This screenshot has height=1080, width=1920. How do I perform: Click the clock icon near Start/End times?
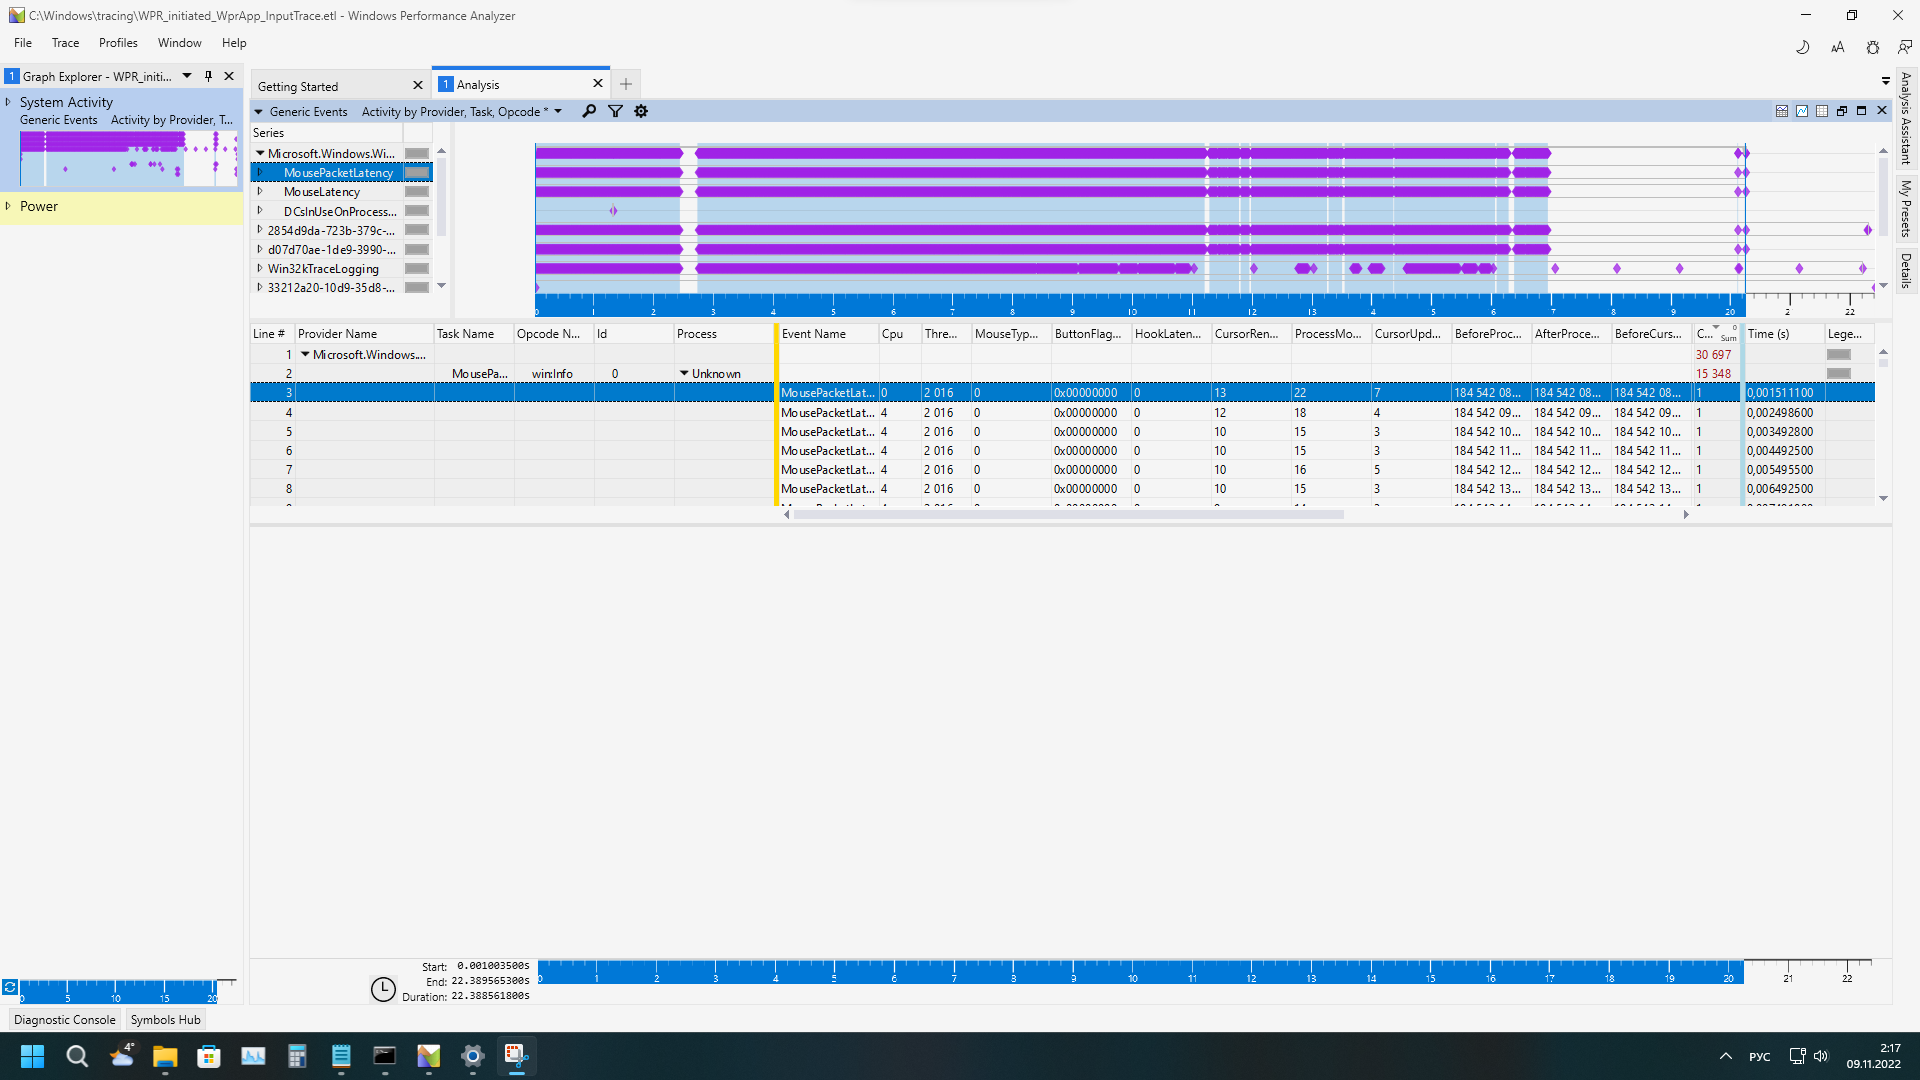(383, 989)
